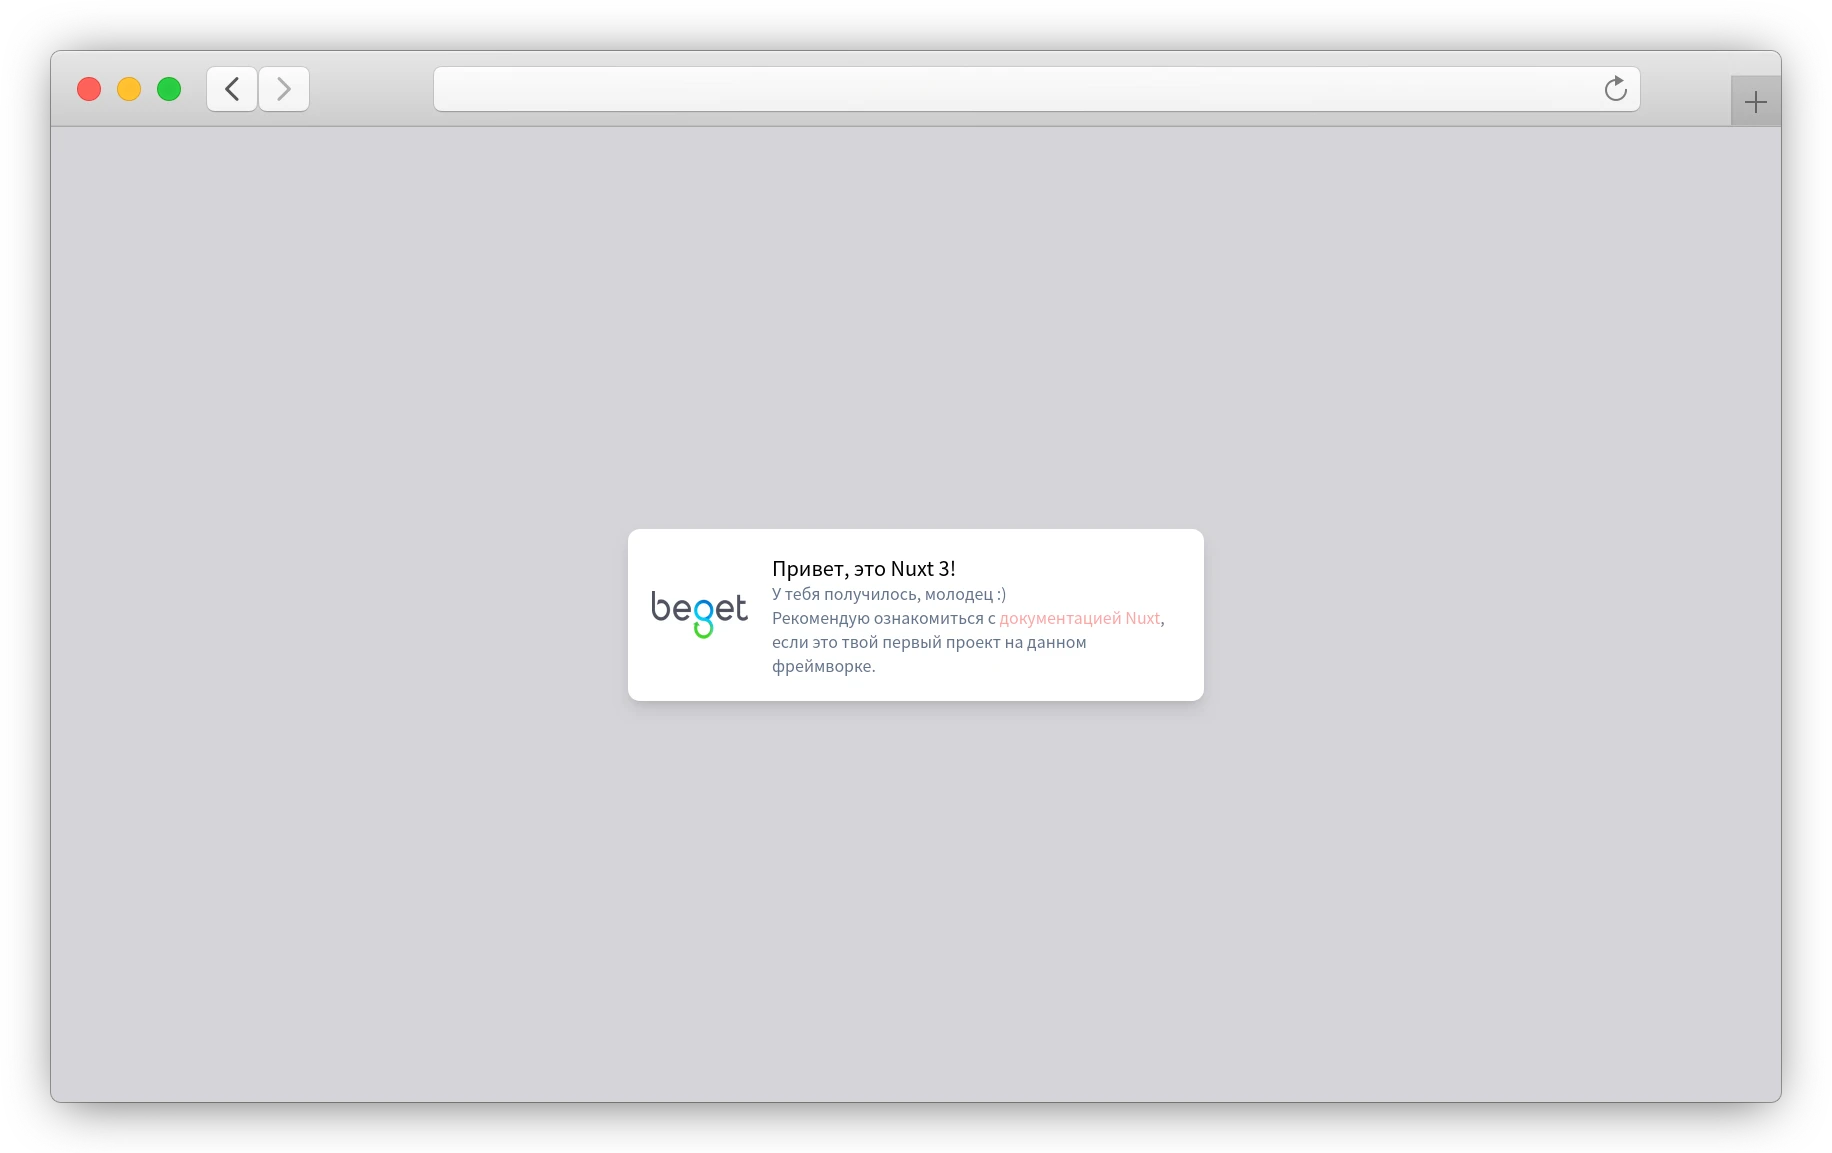Focus the empty browser address bar
The width and height of the screenshot is (1832, 1153).
click(1010, 90)
